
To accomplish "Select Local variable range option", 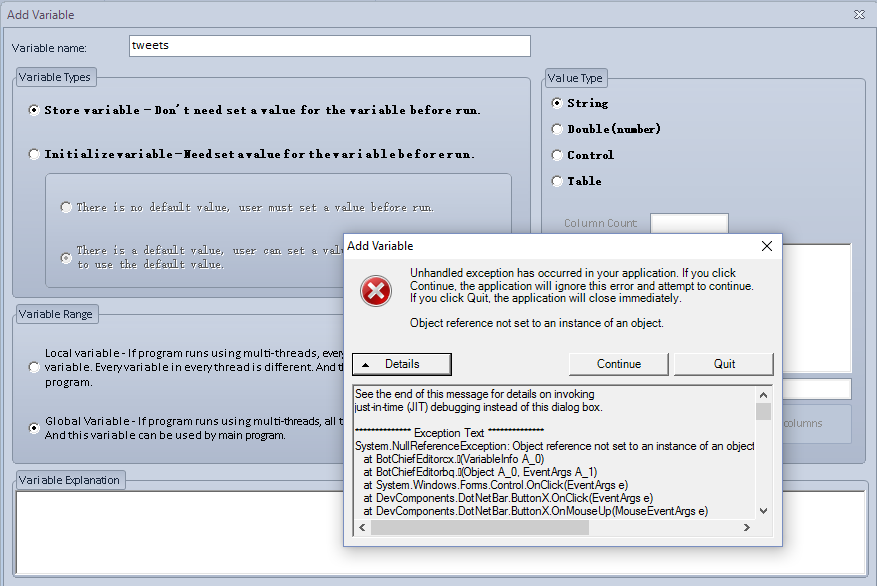I will (x=35, y=367).
